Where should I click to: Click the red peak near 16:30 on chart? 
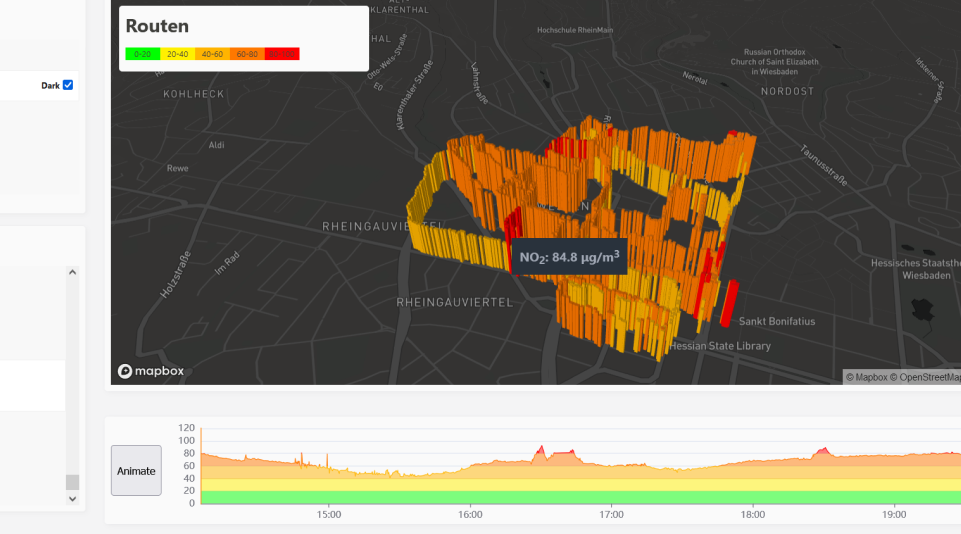[x=541, y=451]
